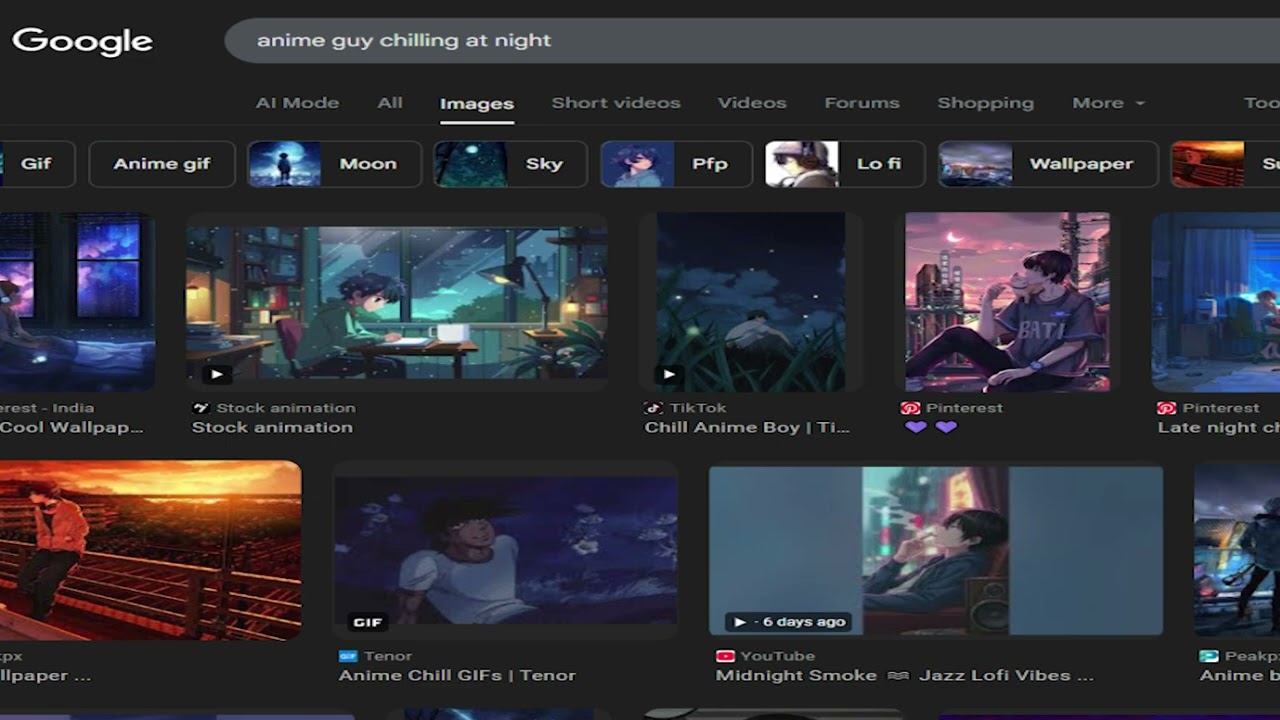Select the Pfp filter chip

point(676,164)
